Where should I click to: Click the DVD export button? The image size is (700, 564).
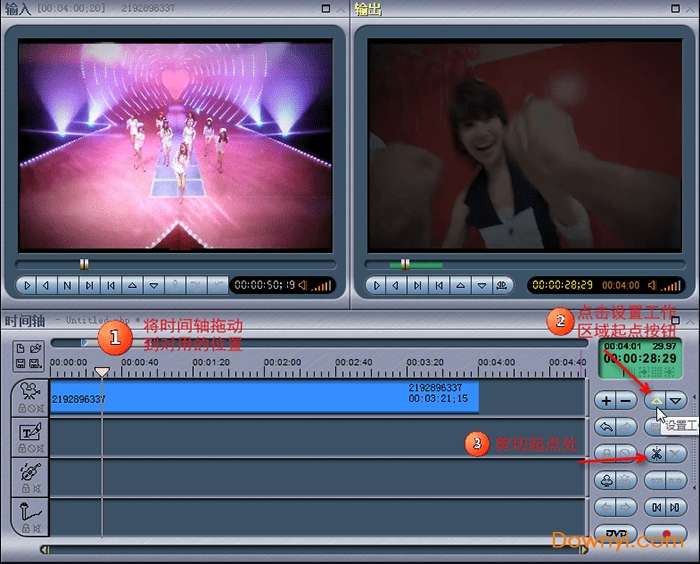click(615, 534)
